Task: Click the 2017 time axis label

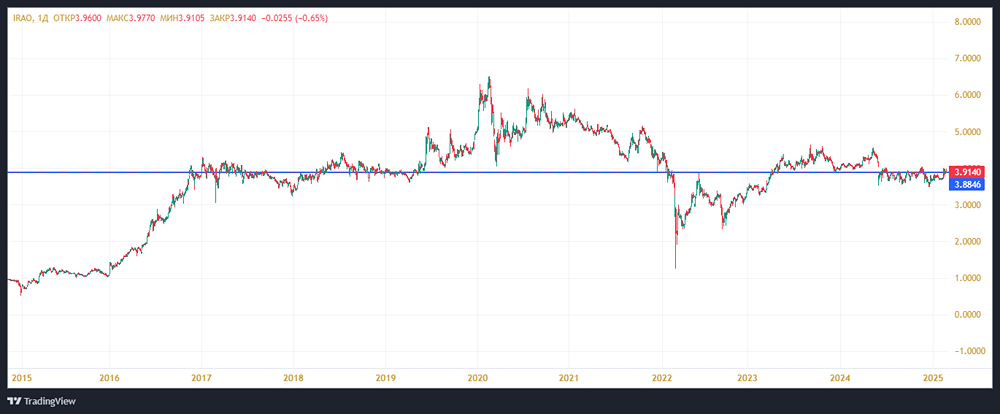Action: click(x=202, y=378)
